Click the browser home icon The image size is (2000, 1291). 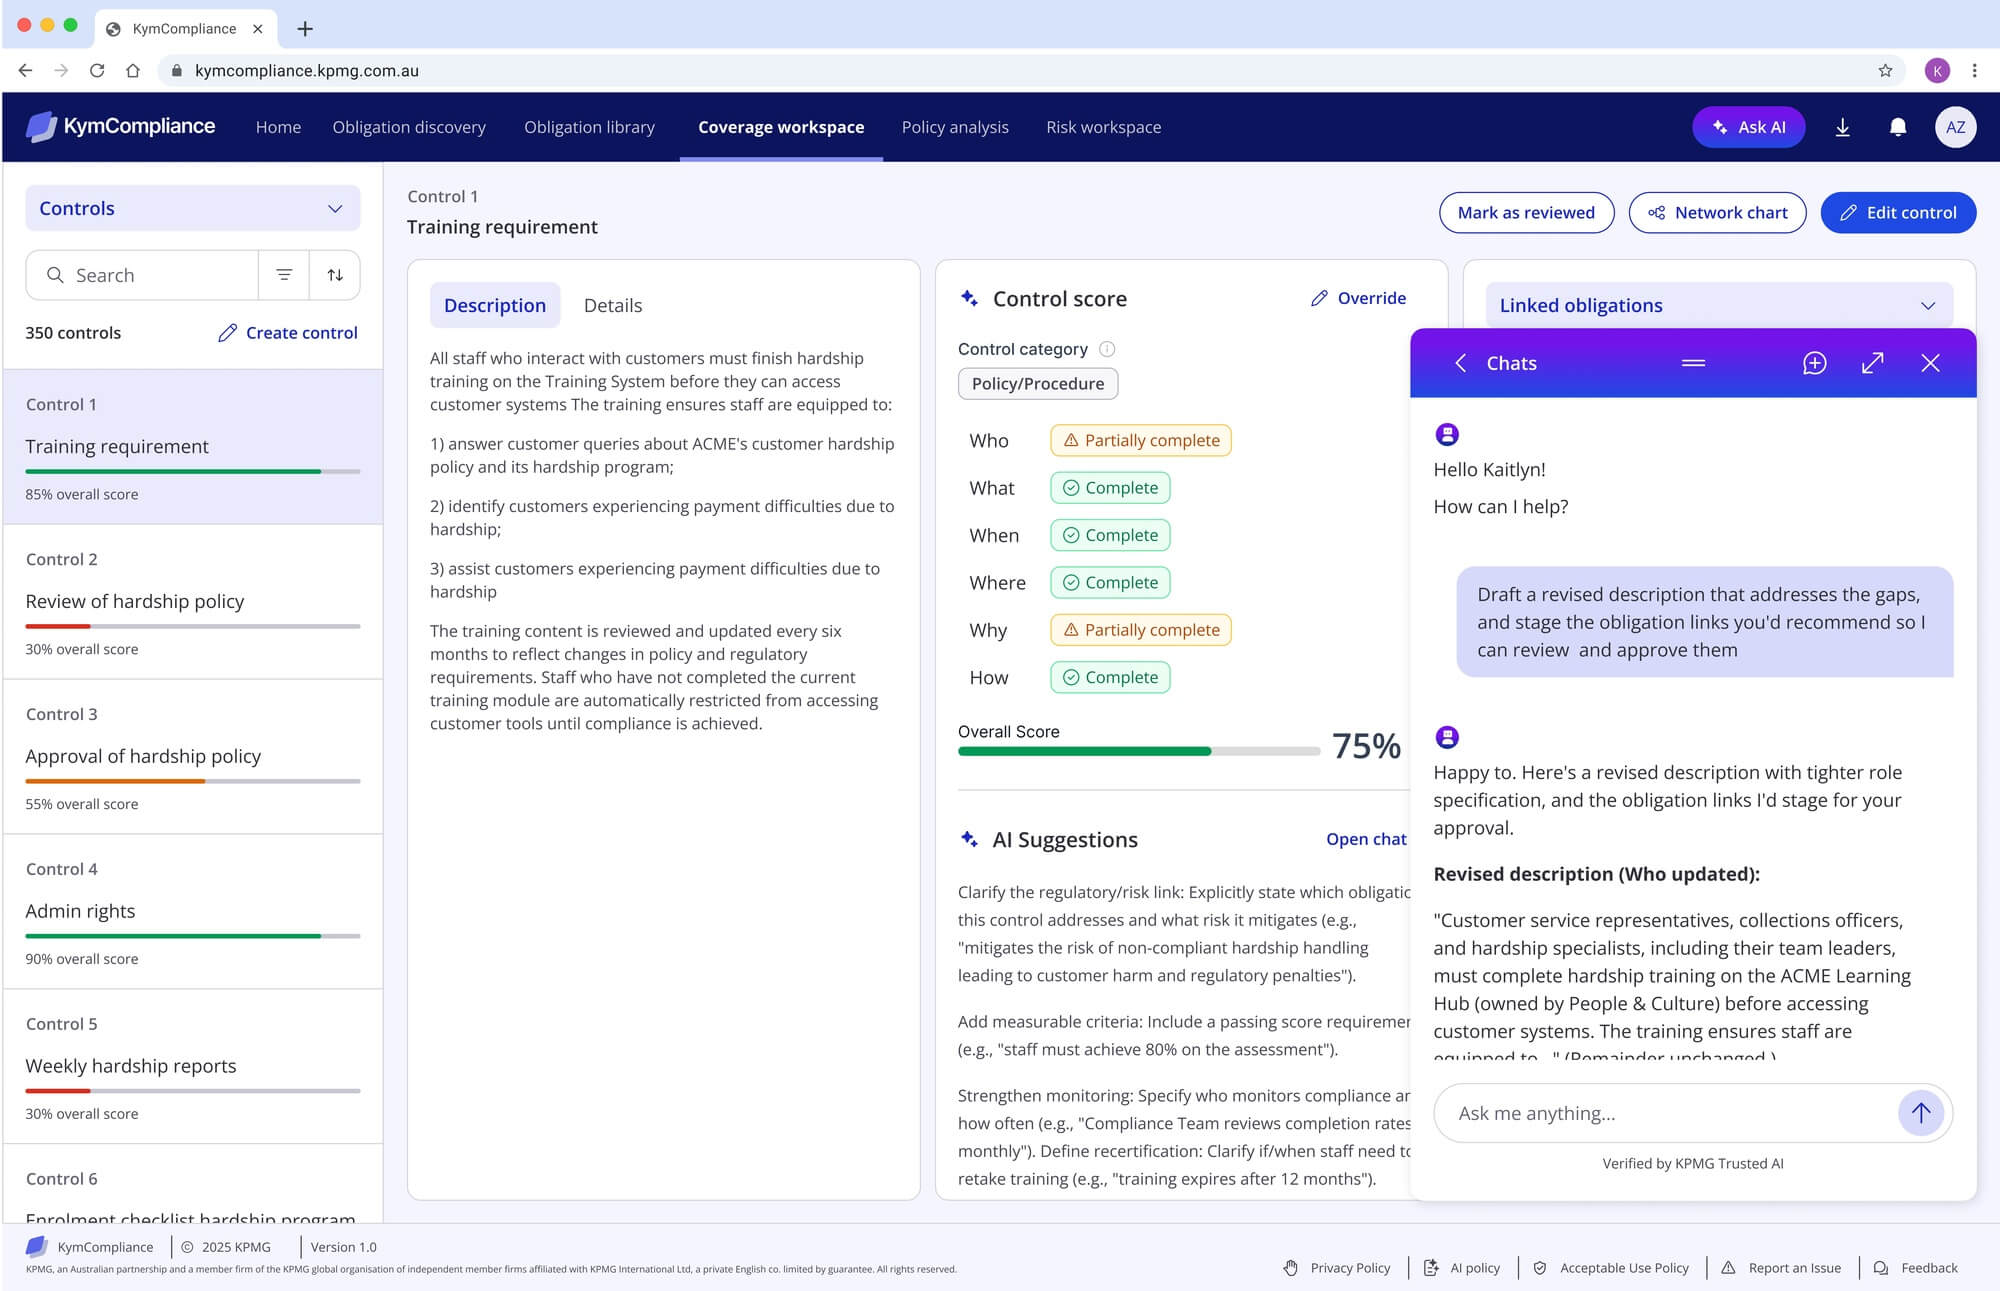(133, 70)
